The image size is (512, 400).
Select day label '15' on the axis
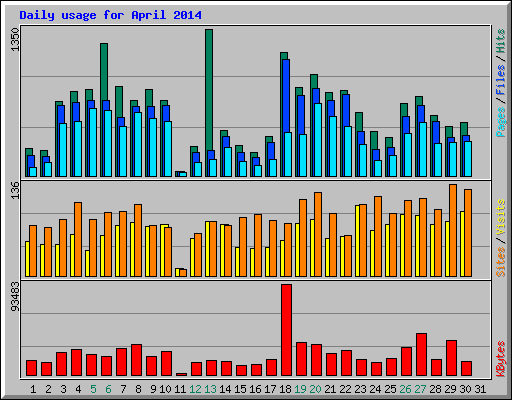240,389
